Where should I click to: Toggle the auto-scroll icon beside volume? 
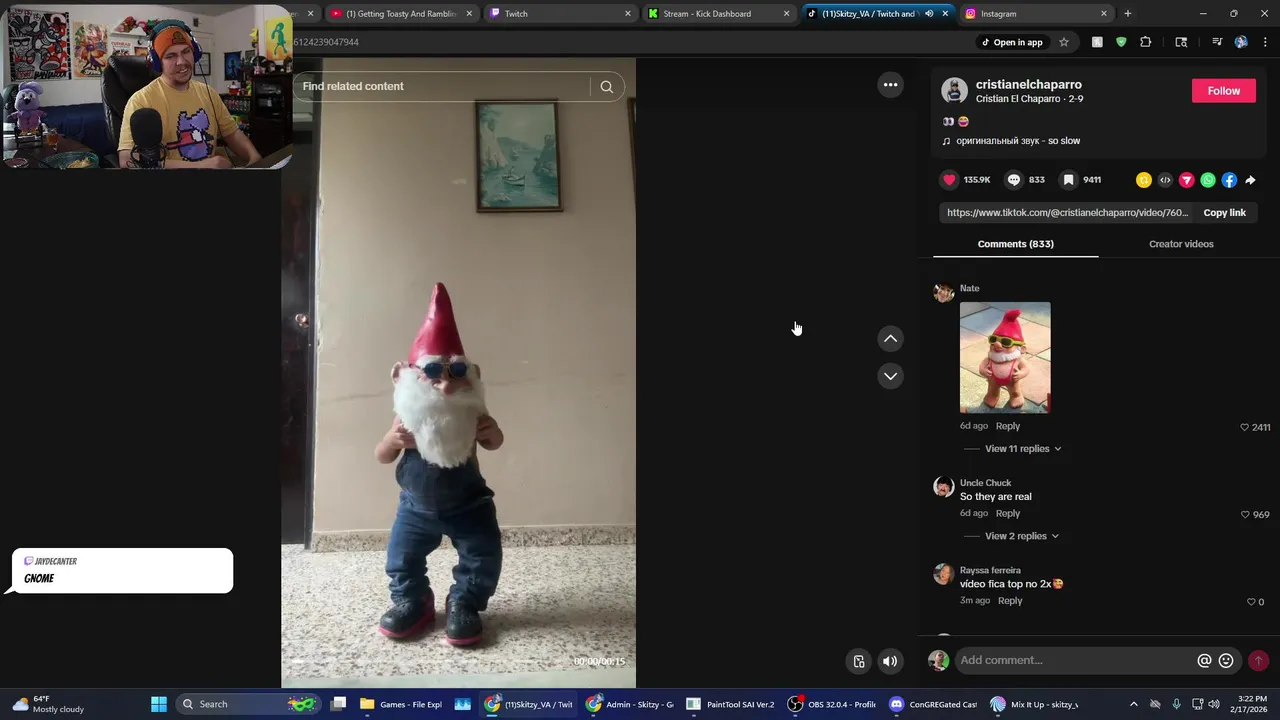(x=858, y=661)
